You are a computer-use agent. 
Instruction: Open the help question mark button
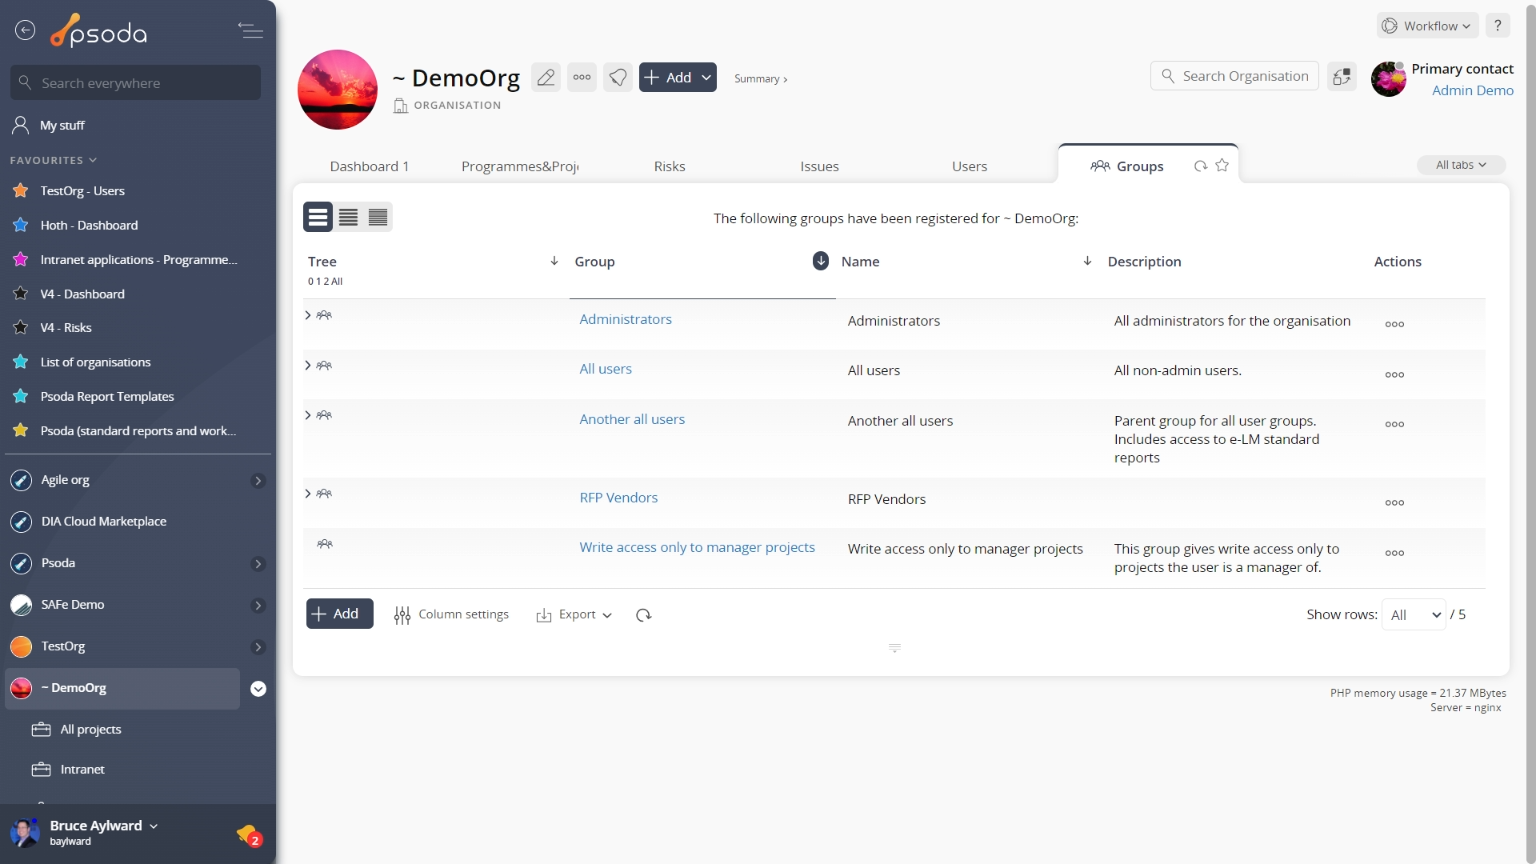(1497, 26)
